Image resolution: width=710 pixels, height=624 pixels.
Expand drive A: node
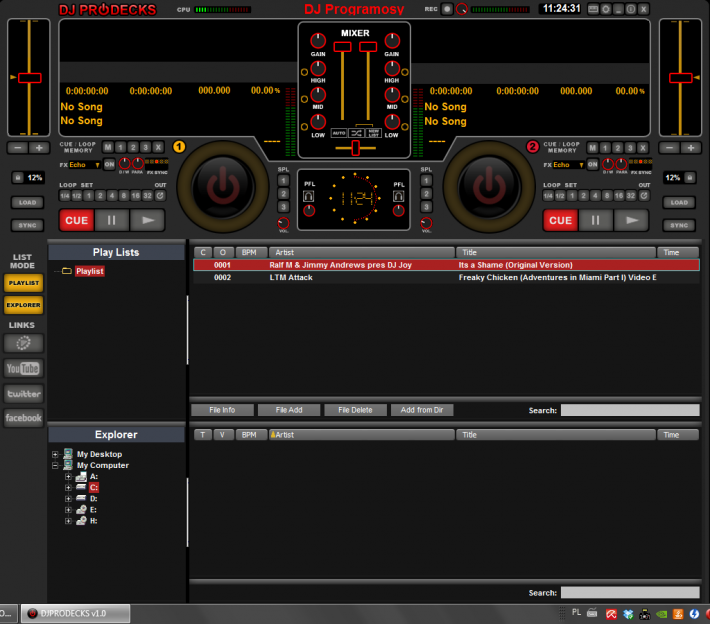68,476
